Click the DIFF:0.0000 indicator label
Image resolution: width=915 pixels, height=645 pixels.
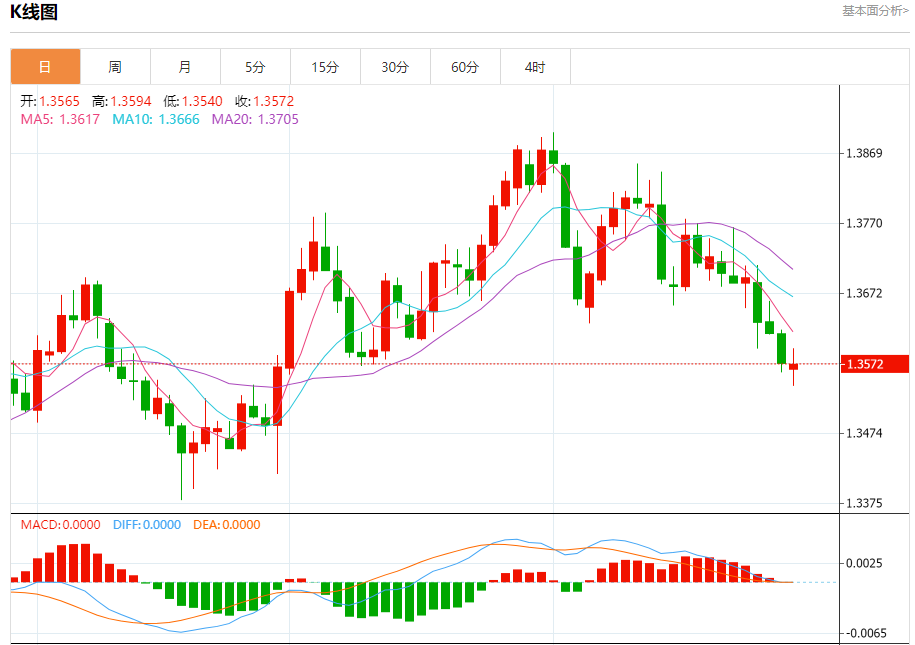point(147,524)
